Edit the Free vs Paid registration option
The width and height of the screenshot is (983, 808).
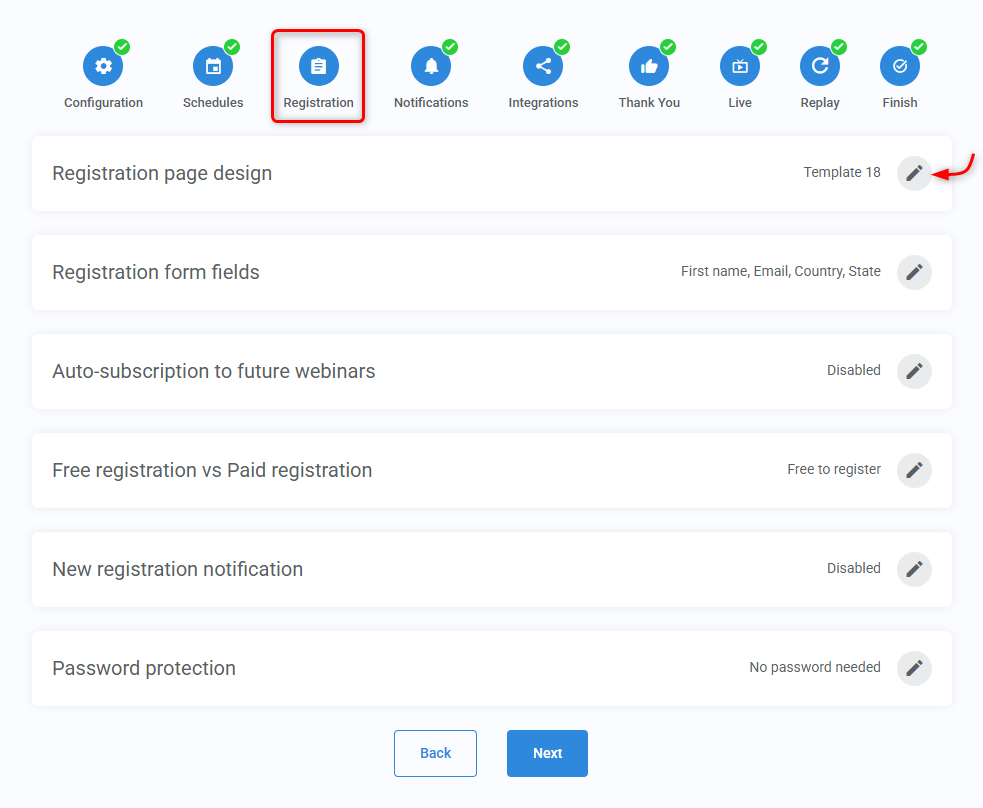[x=914, y=470]
